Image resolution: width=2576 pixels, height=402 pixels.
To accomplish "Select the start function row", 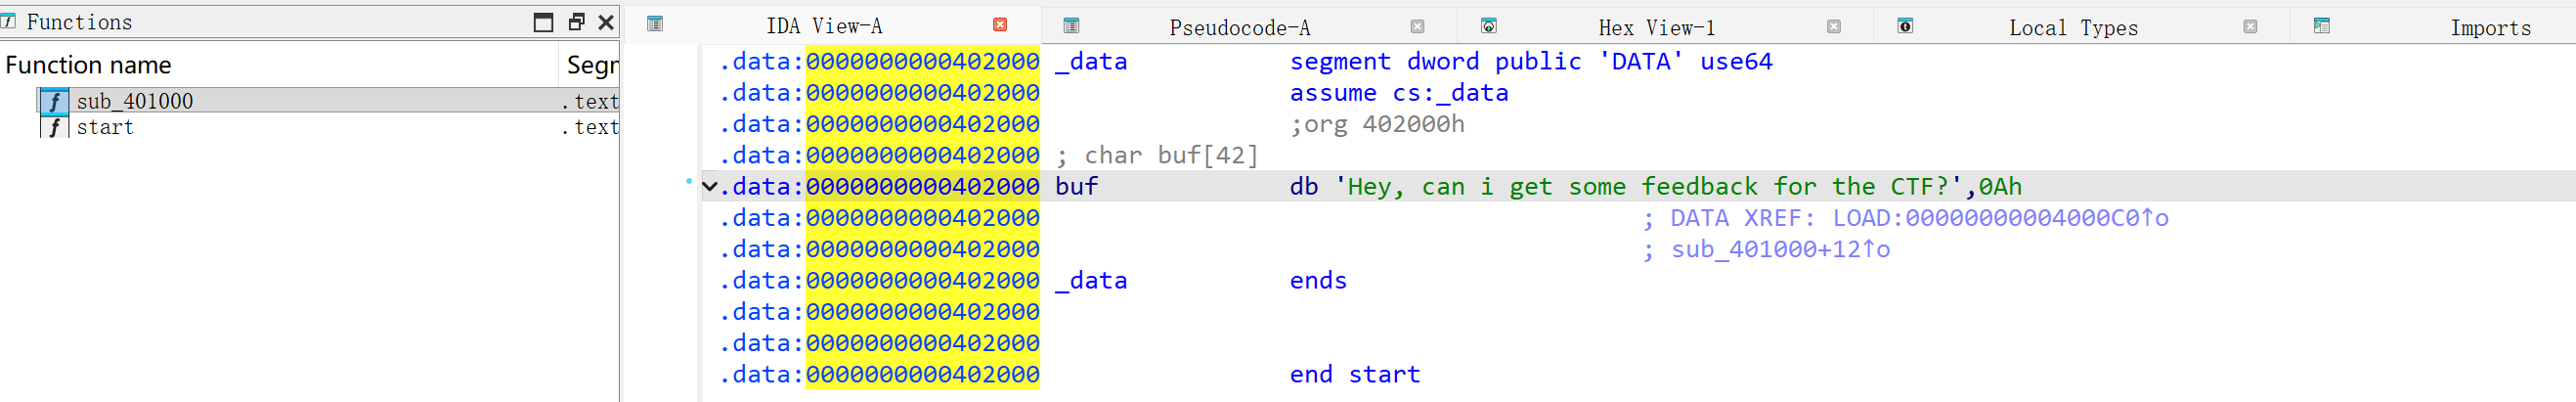I will point(310,127).
